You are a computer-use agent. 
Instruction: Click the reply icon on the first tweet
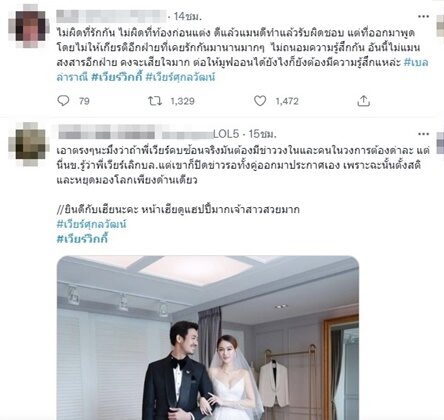pyautogui.click(x=63, y=101)
